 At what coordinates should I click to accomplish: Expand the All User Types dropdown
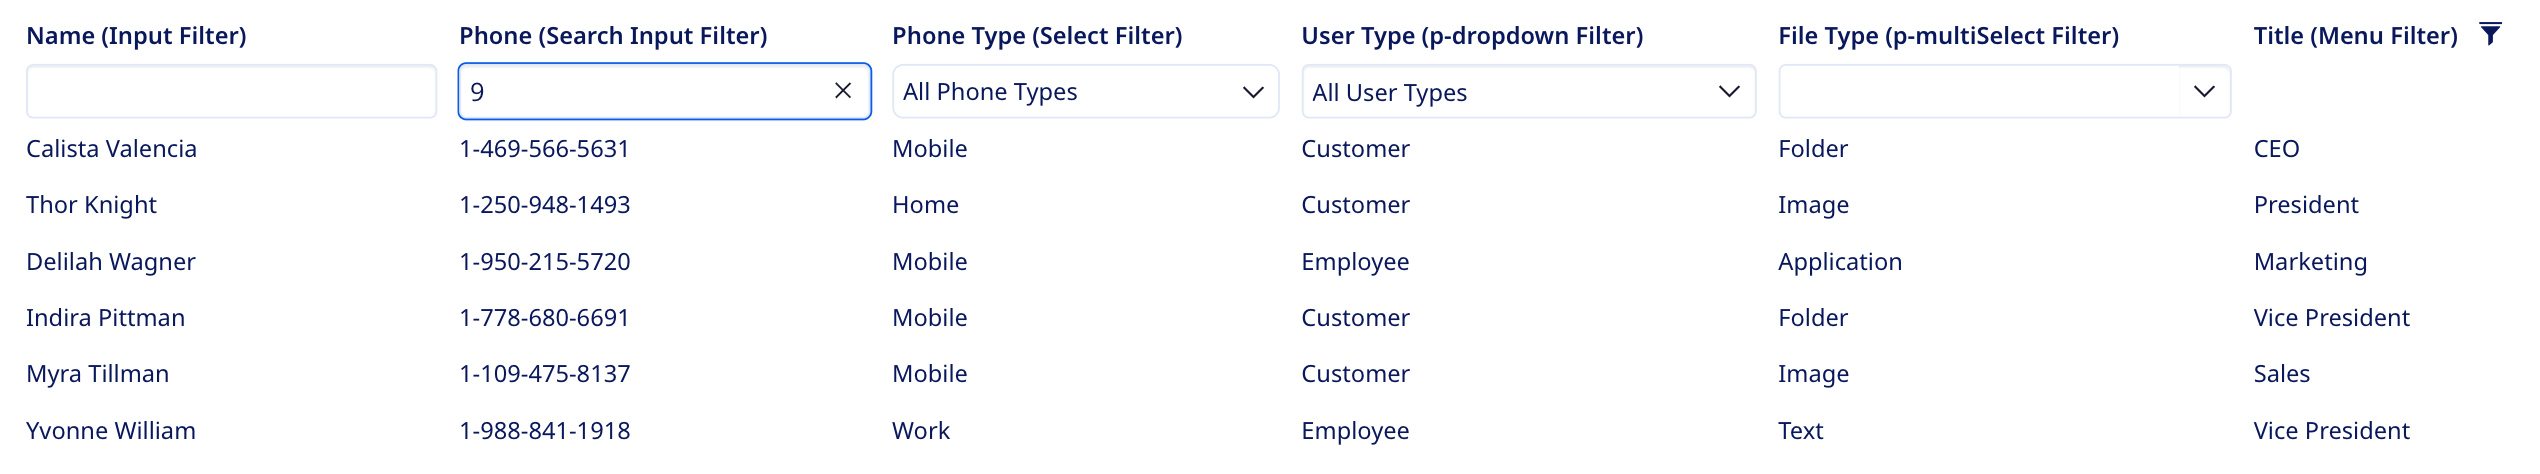tap(1527, 92)
